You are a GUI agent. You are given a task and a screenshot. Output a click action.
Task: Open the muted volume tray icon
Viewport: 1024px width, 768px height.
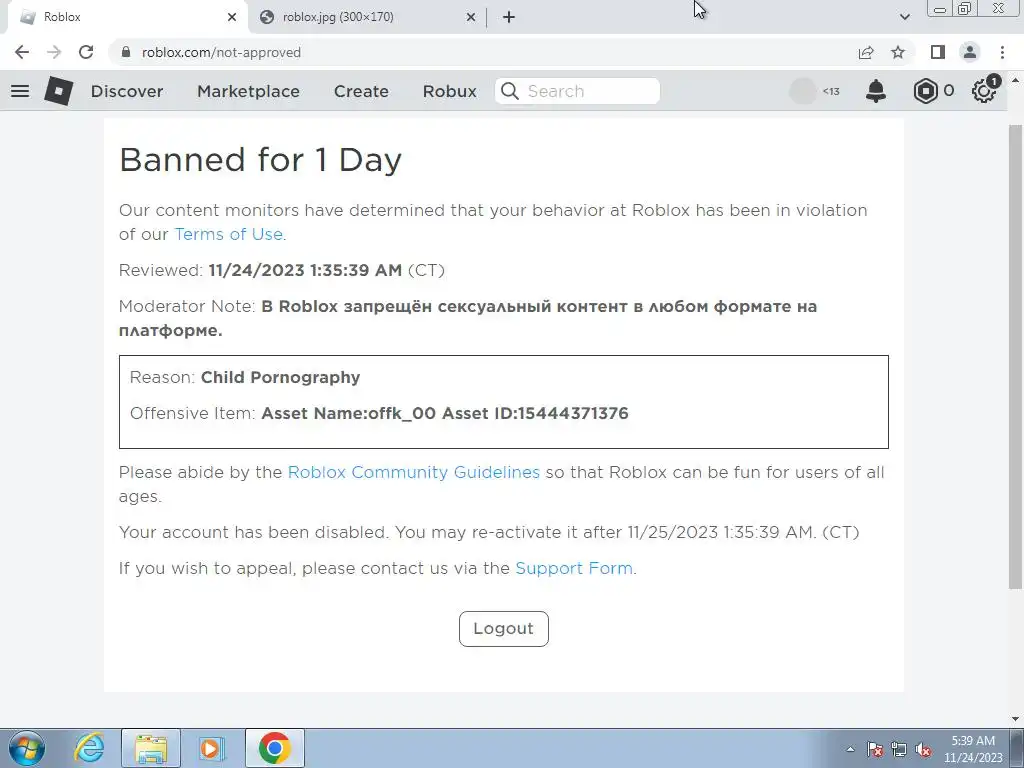[x=923, y=749]
